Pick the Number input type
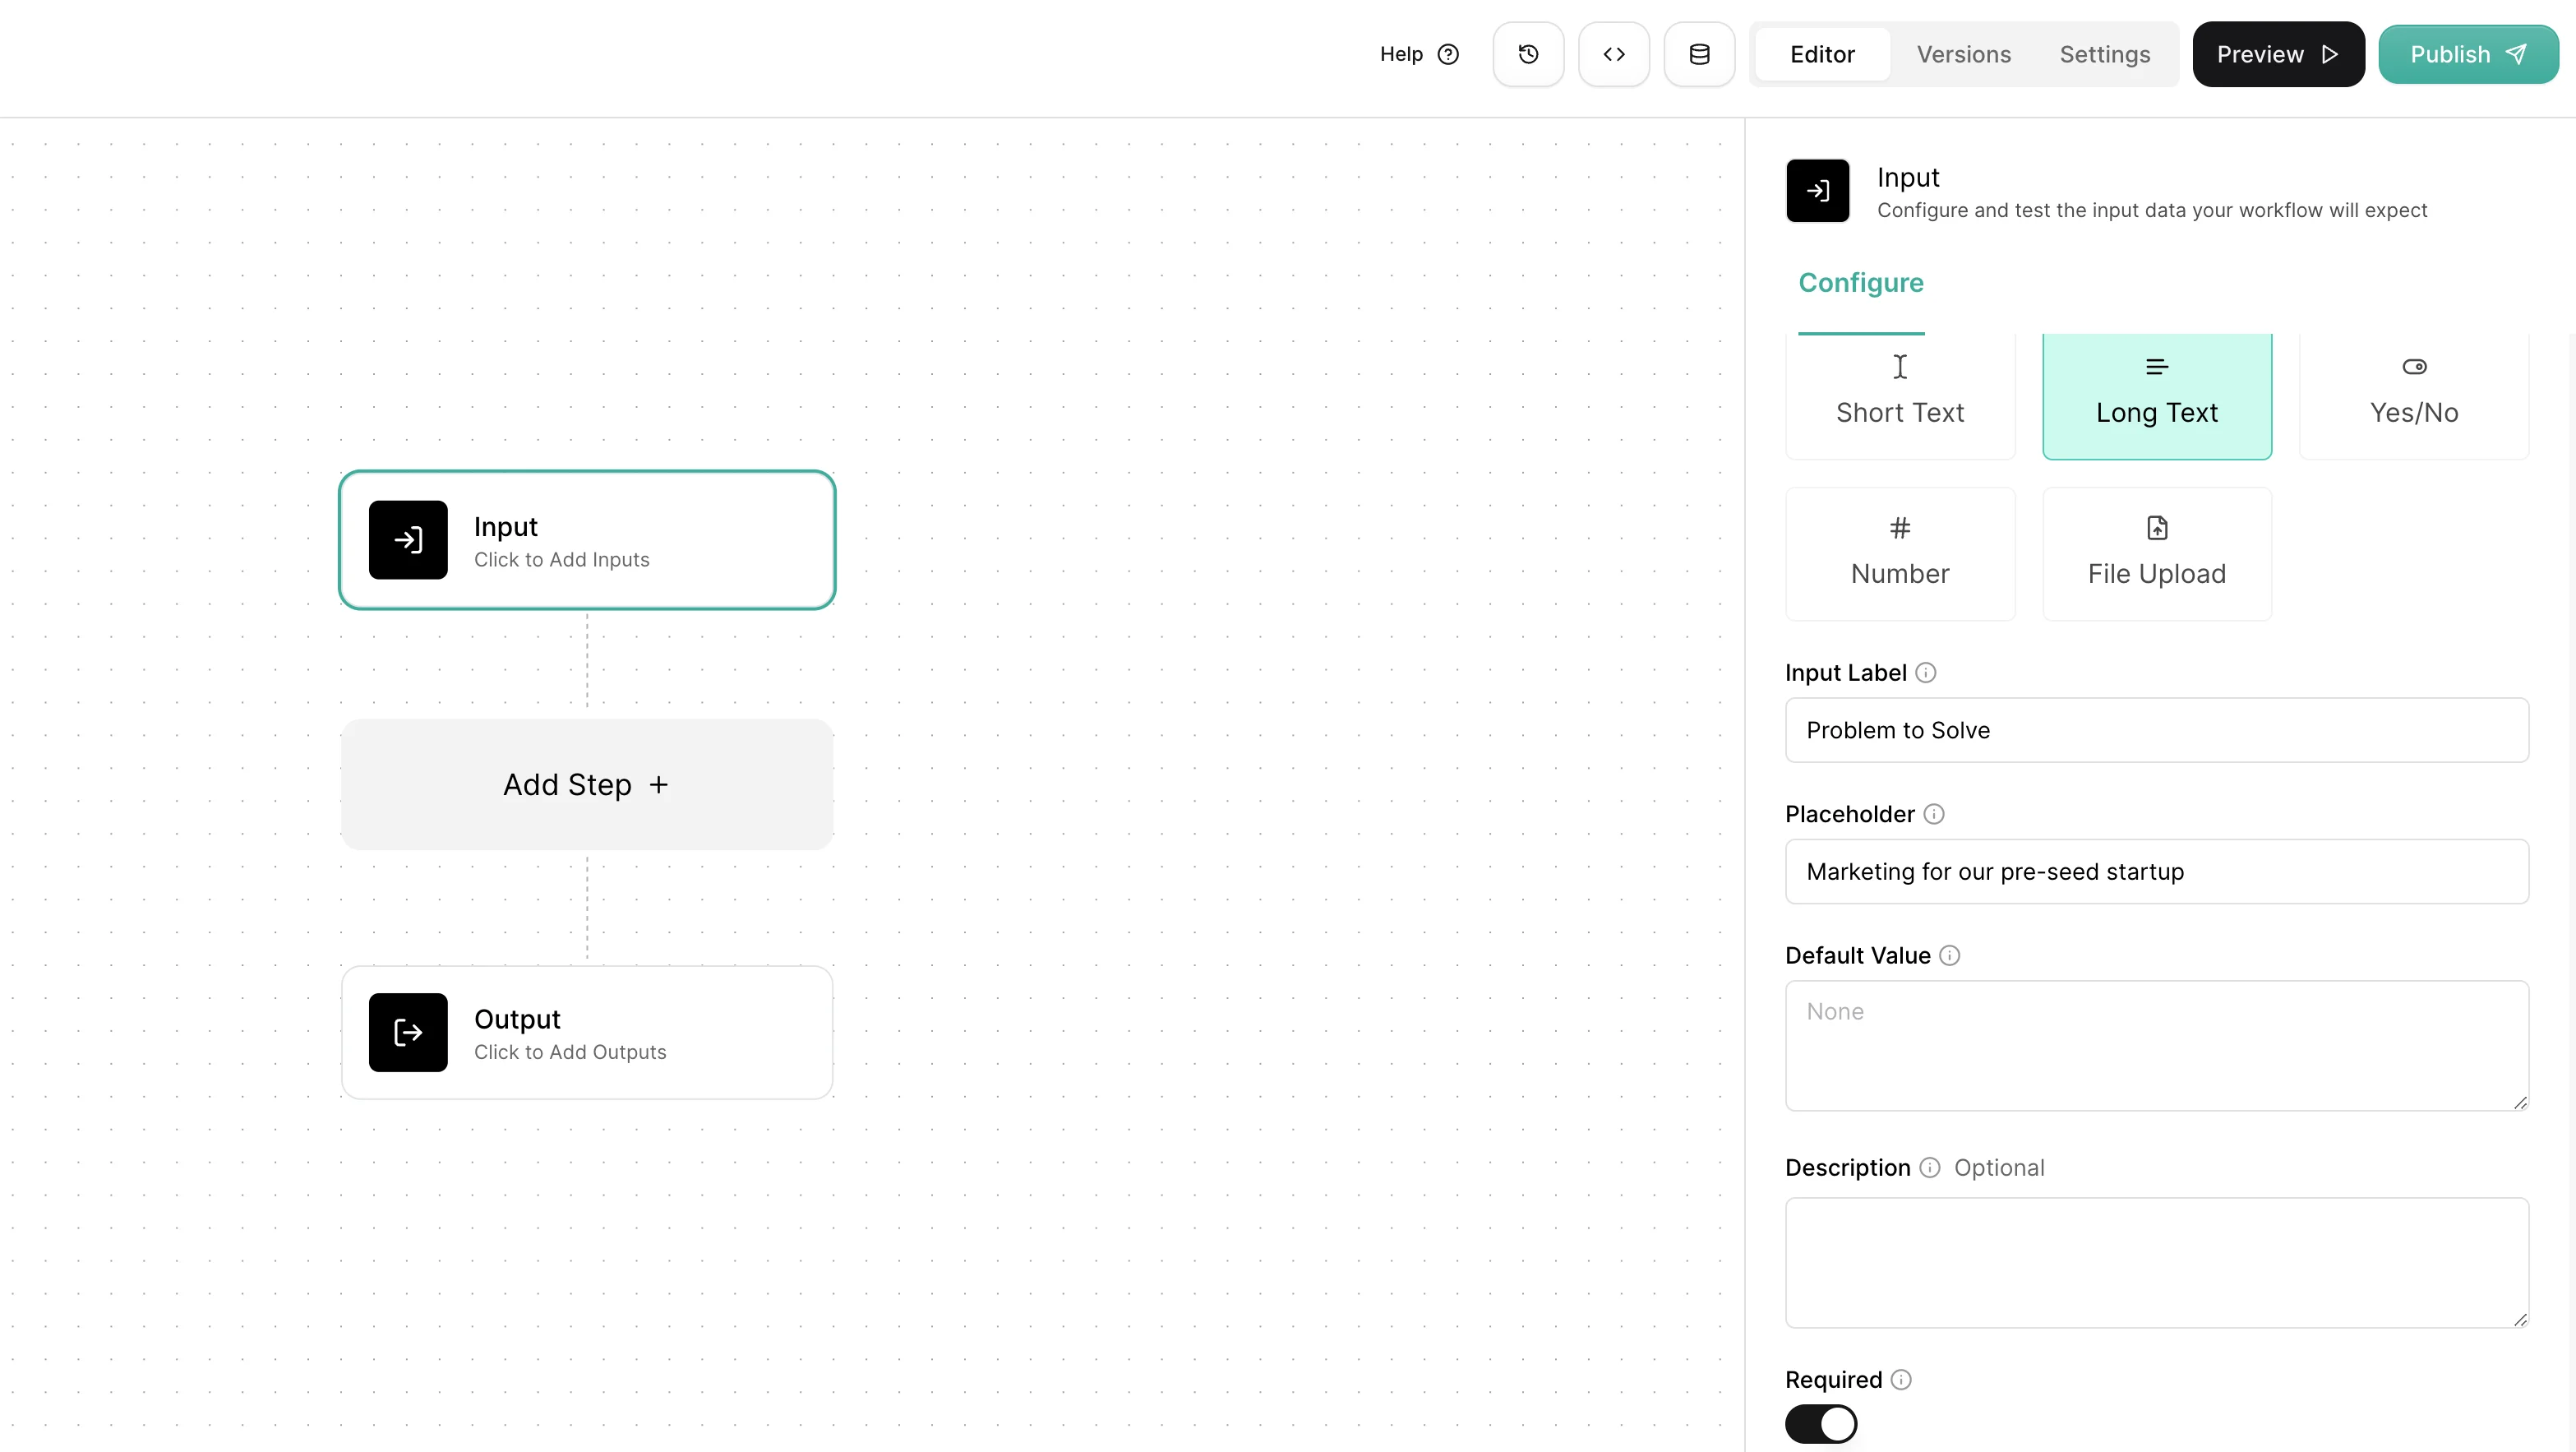This screenshot has height=1452, width=2576. point(1899,554)
